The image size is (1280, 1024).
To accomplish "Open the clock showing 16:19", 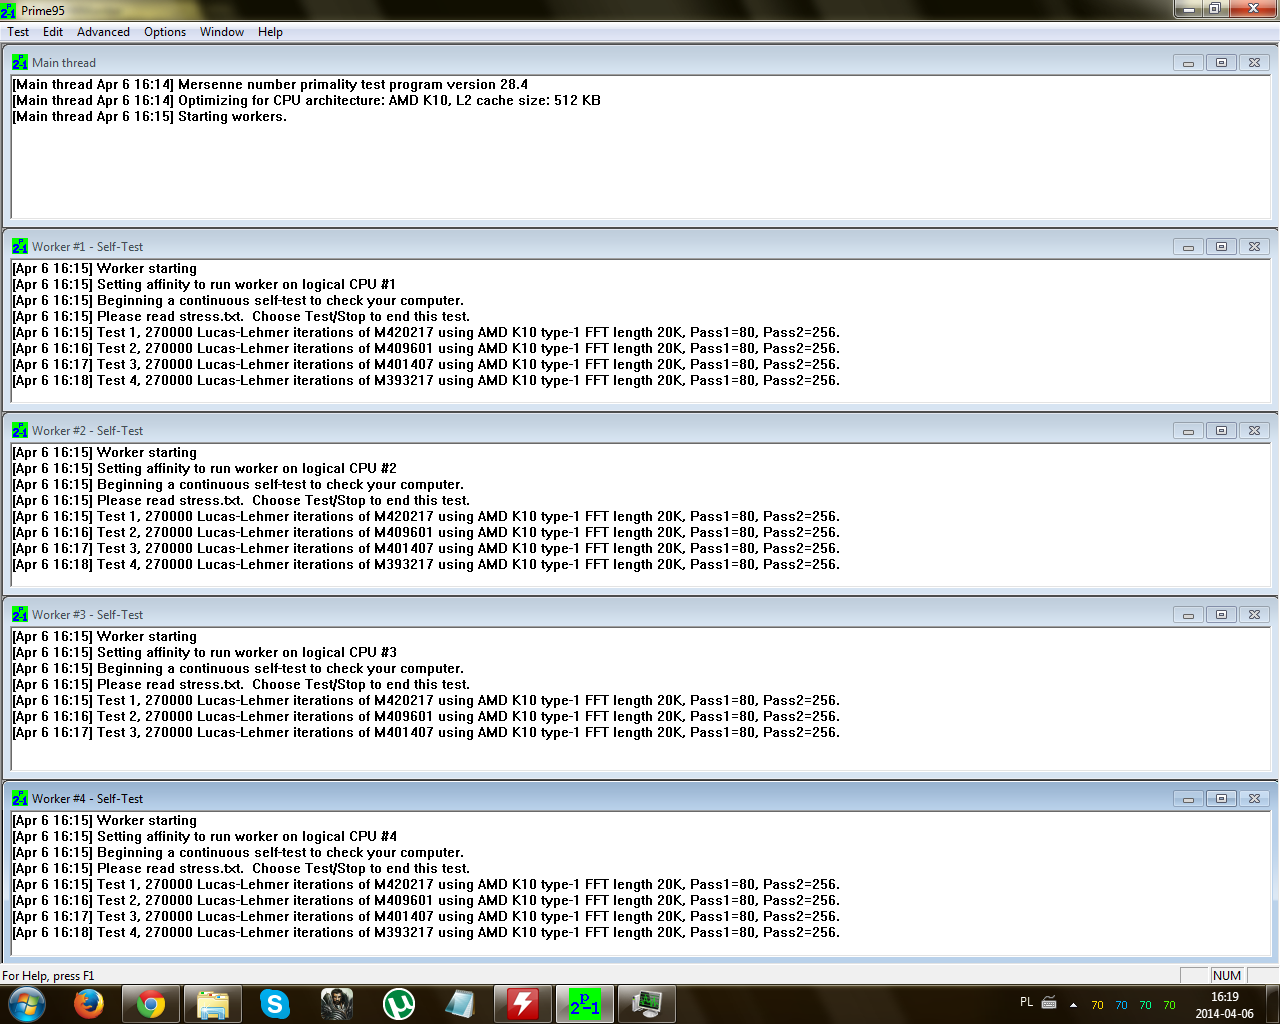I will pos(1224,1005).
